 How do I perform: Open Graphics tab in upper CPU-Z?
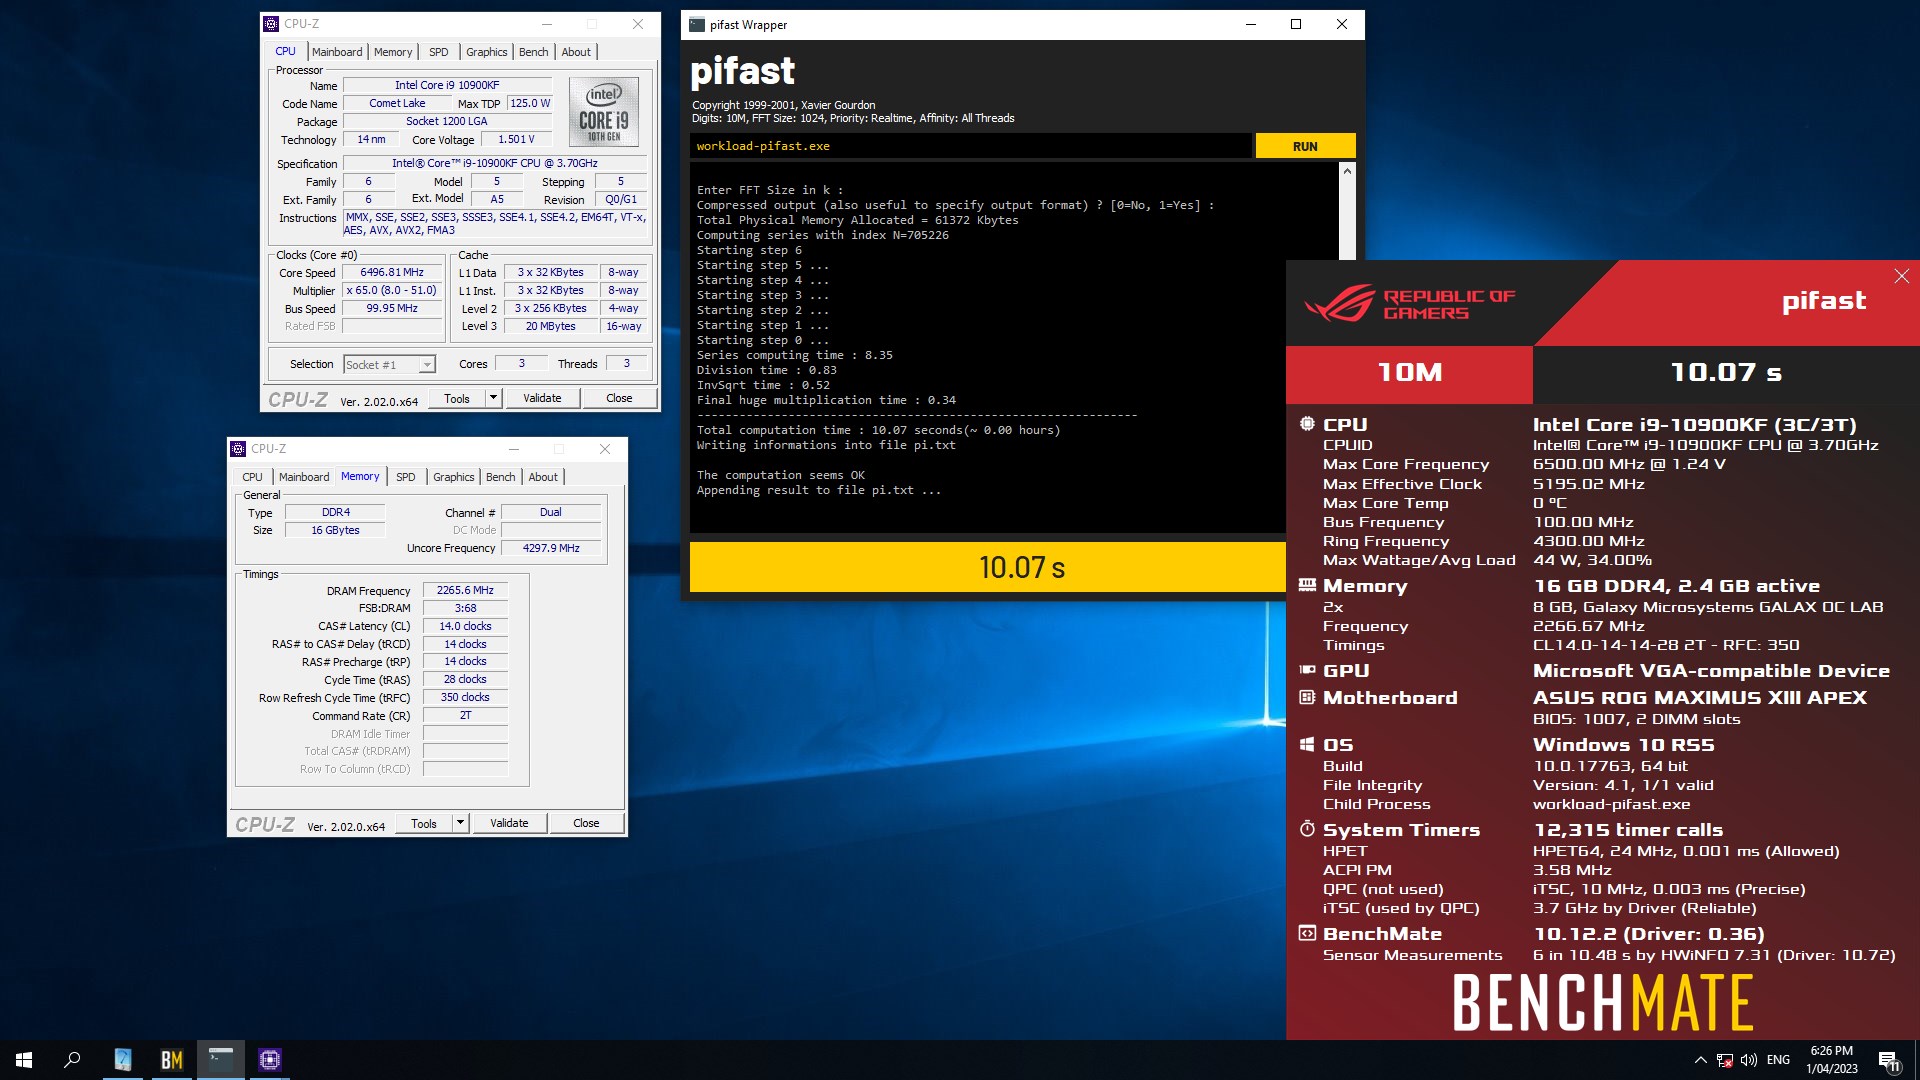click(x=487, y=52)
